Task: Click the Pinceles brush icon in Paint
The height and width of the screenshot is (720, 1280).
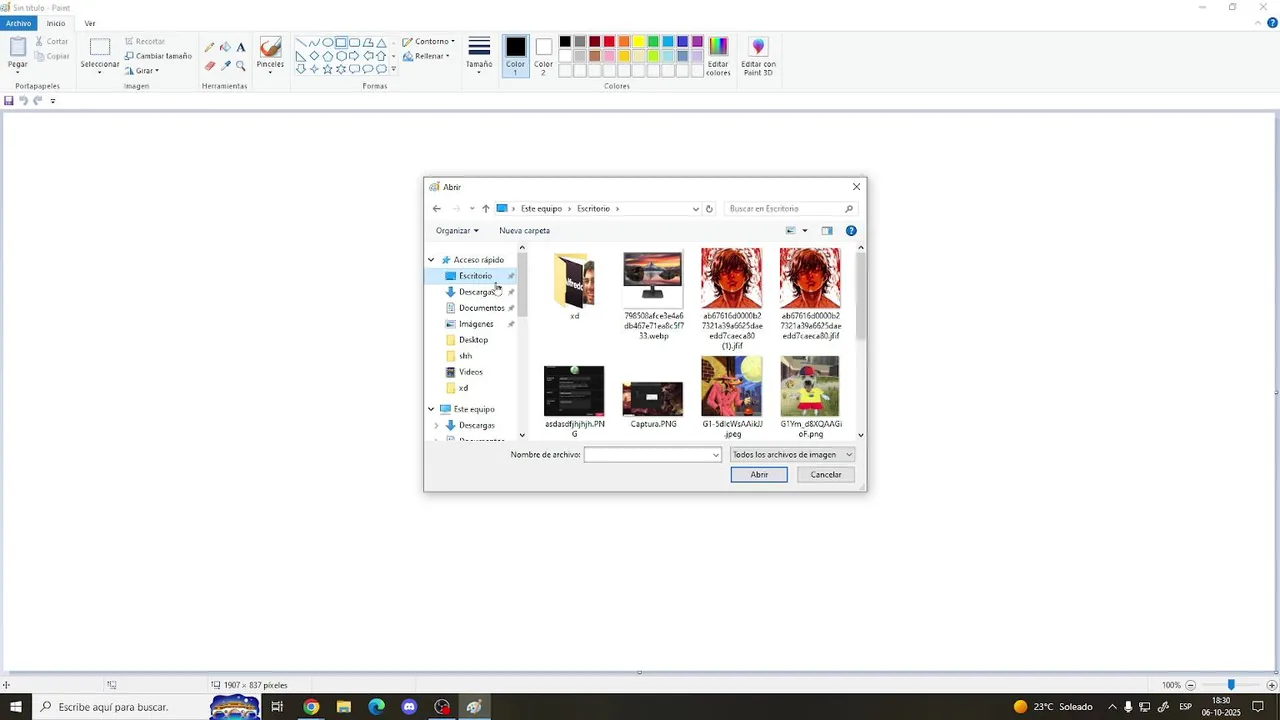Action: coord(270,48)
